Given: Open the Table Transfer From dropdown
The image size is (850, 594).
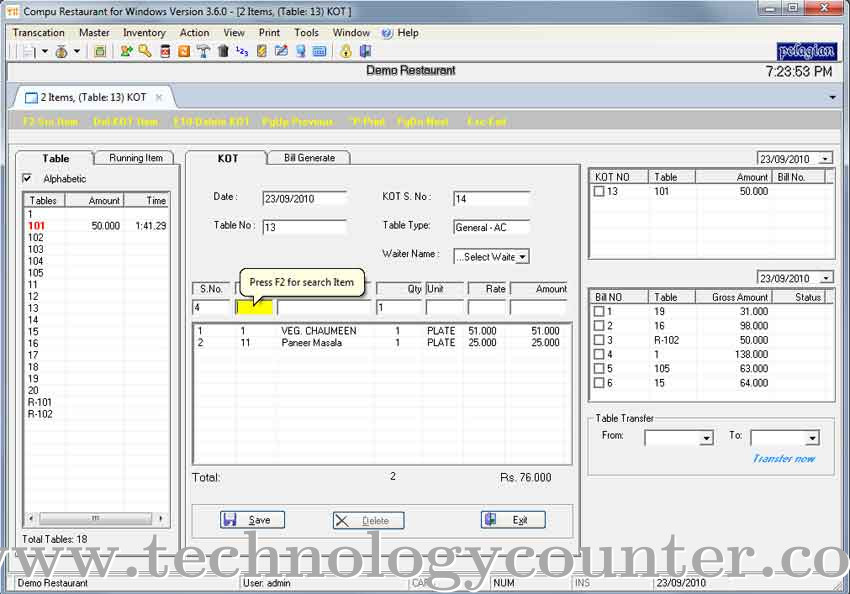Looking at the screenshot, I should click(x=706, y=437).
